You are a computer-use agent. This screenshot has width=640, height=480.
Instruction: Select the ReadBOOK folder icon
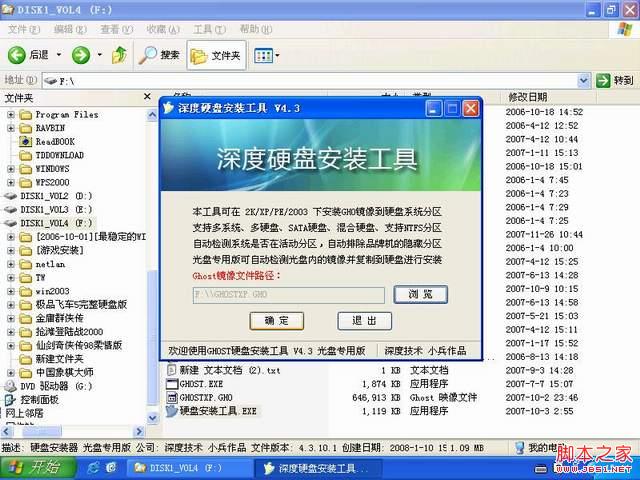point(25,142)
